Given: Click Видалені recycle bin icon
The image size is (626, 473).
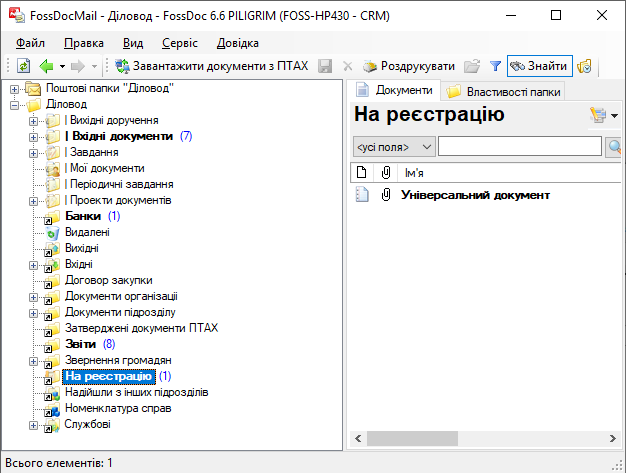Looking at the screenshot, I should pyautogui.click(x=52, y=233).
